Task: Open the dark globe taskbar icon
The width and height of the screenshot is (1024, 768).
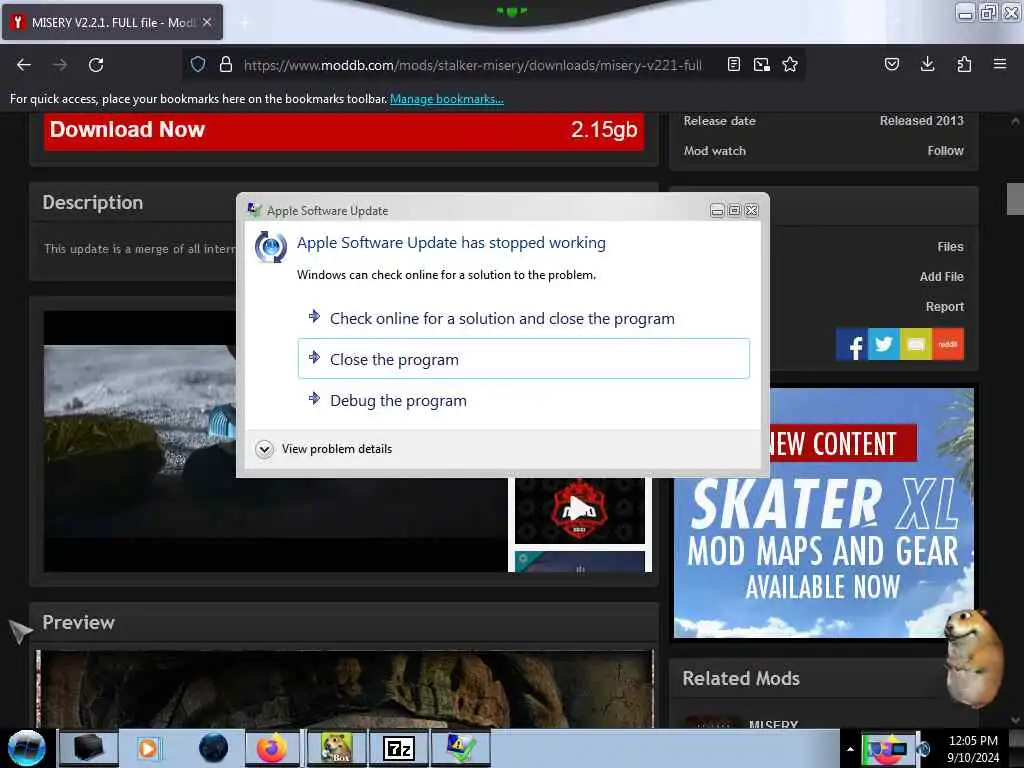Action: click(213, 748)
